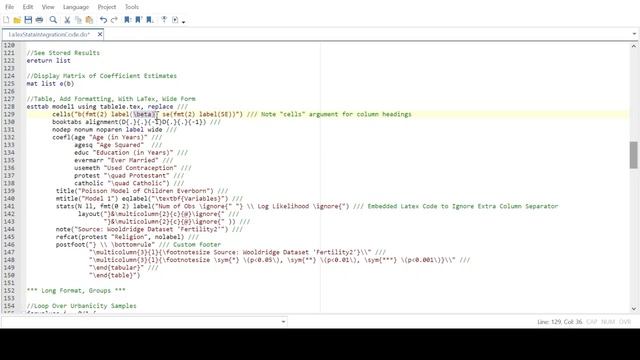
Task: Click the 'postfoot' line with Custom Footer comment
Action: tap(138, 244)
